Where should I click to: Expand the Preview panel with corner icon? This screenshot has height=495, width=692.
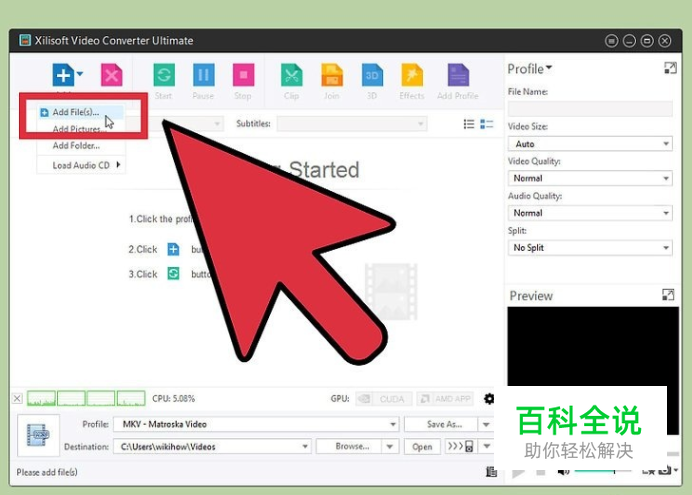(x=668, y=295)
